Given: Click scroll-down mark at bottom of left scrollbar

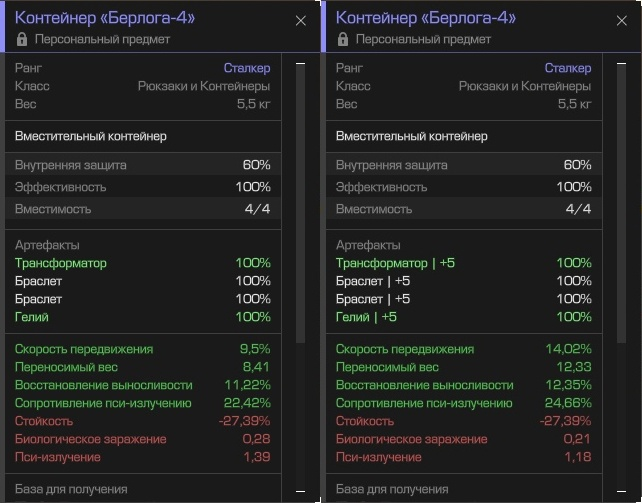Looking at the screenshot, I should coord(301,492).
